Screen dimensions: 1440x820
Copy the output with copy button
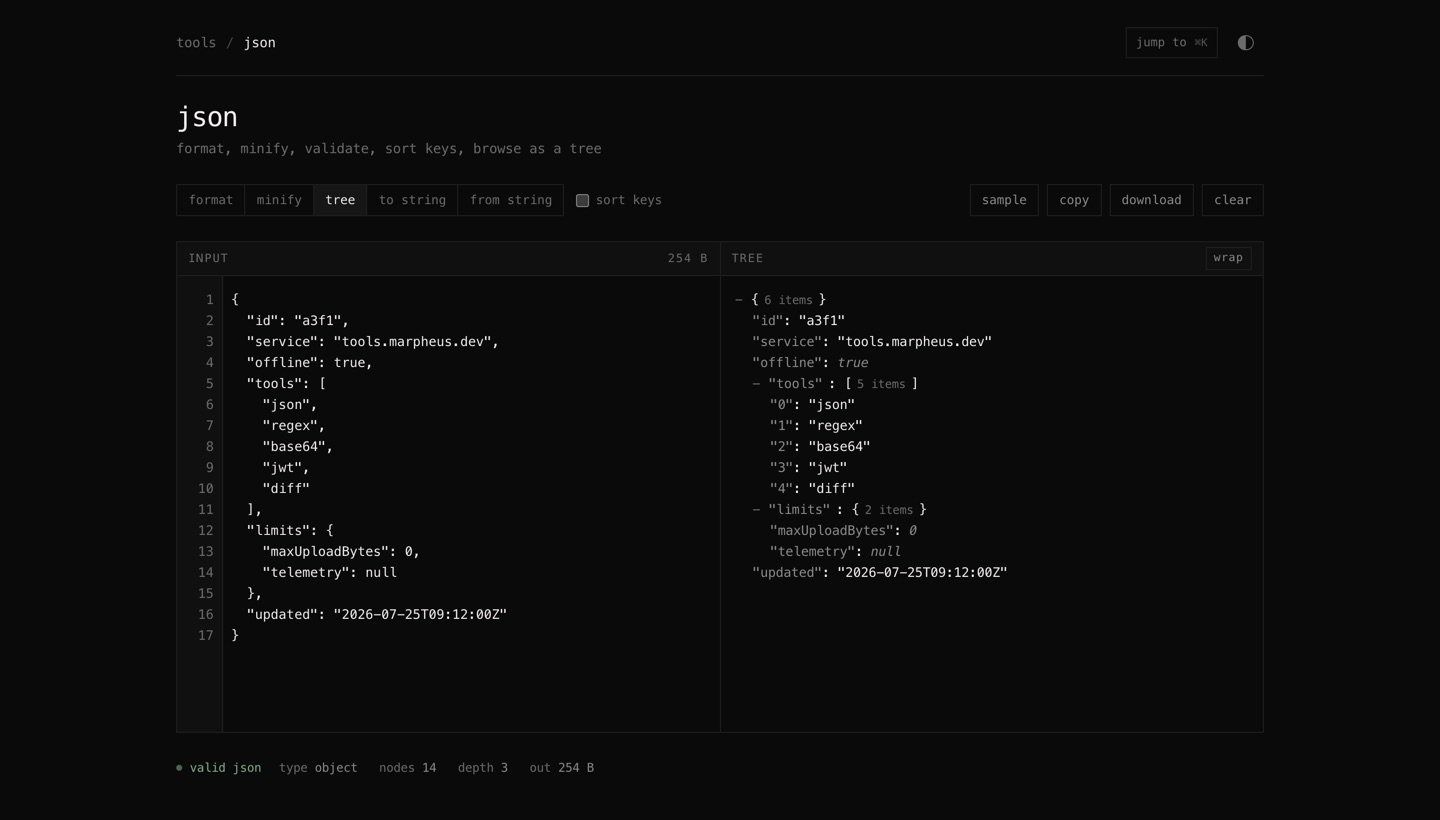pyautogui.click(x=1074, y=200)
